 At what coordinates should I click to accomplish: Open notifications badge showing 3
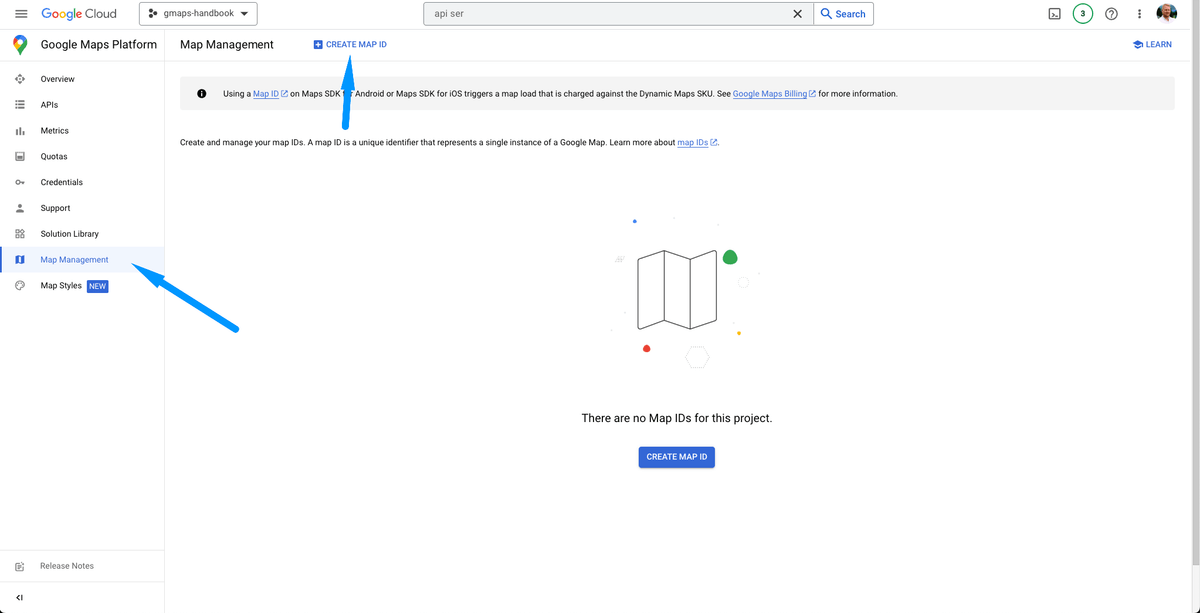click(x=1082, y=14)
